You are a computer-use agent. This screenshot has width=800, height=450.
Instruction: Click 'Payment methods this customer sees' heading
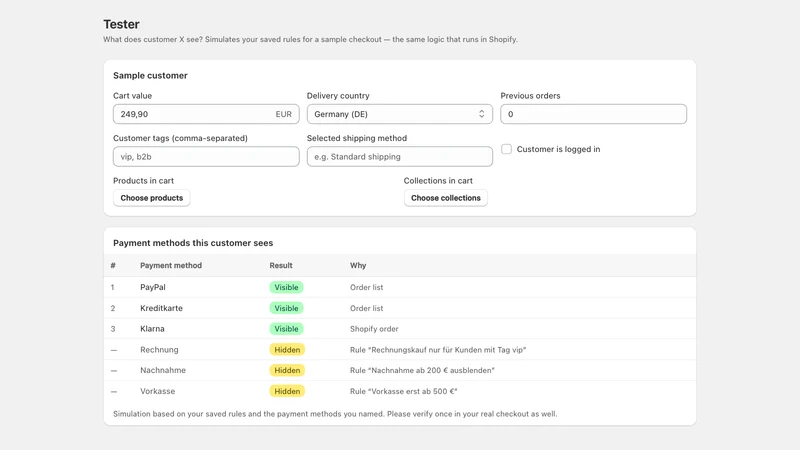click(x=193, y=243)
